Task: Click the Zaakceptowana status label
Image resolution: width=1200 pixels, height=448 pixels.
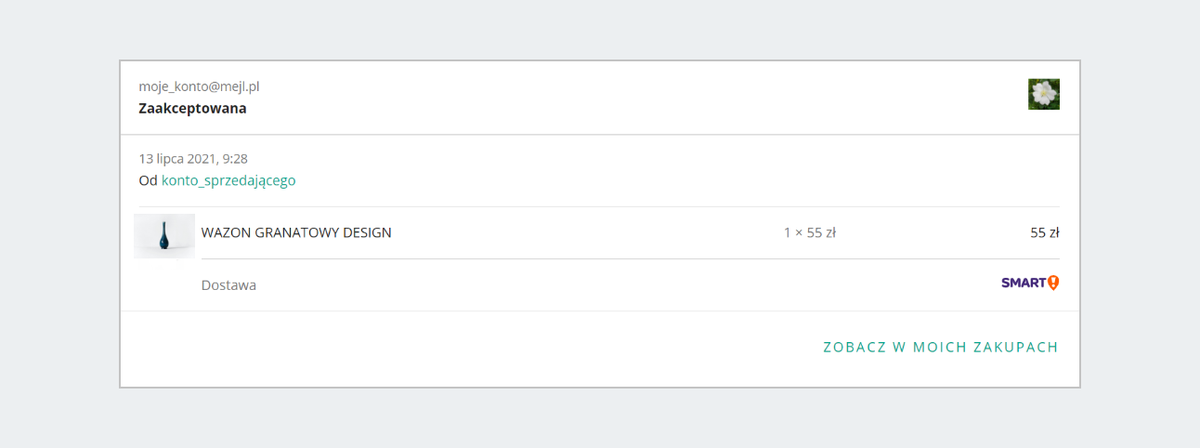Action: tap(192, 108)
